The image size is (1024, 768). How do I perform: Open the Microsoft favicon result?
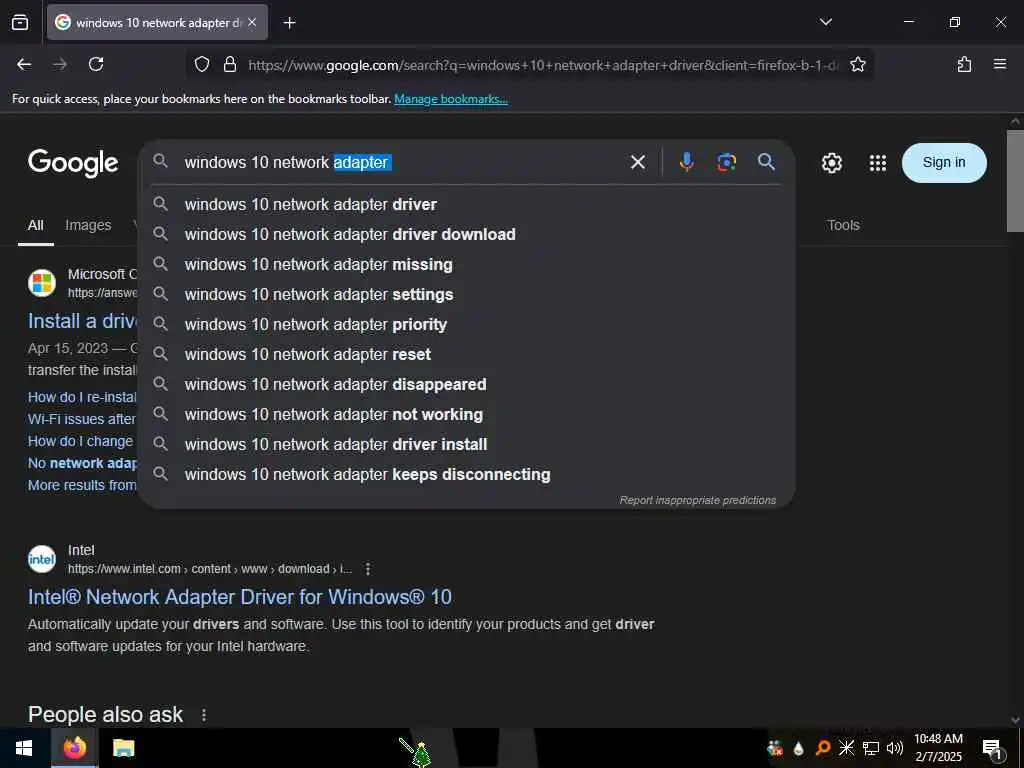[x=42, y=283]
